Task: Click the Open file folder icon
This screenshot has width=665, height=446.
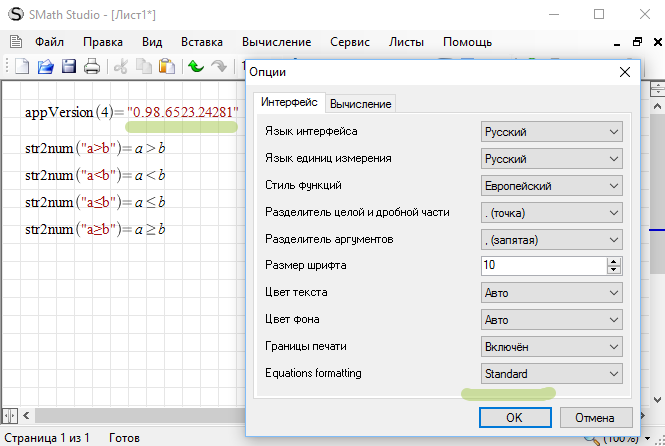Action: coord(45,67)
